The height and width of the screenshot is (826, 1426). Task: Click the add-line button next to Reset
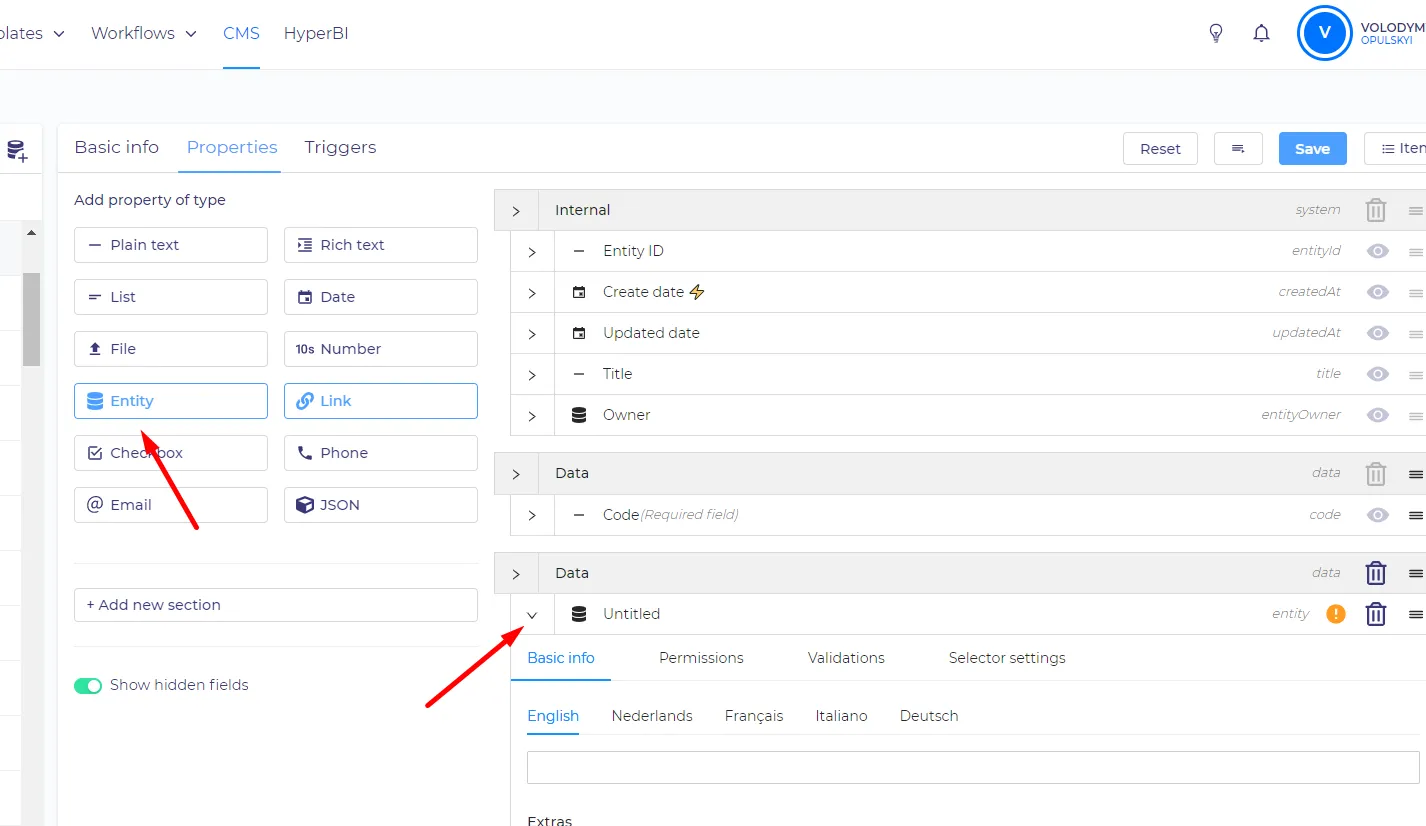coord(1238,148)
